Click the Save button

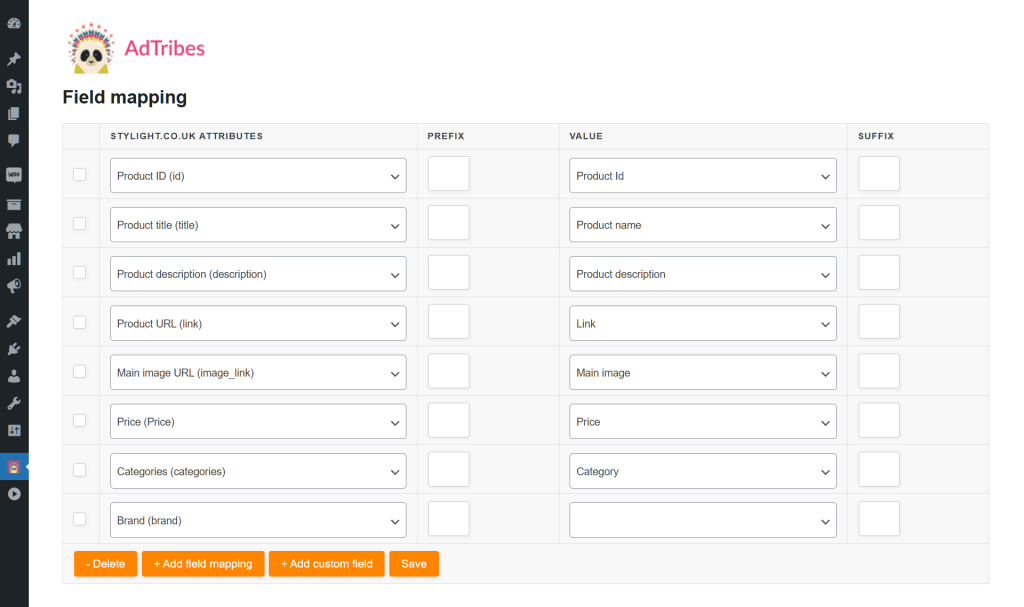click(414, 564)
